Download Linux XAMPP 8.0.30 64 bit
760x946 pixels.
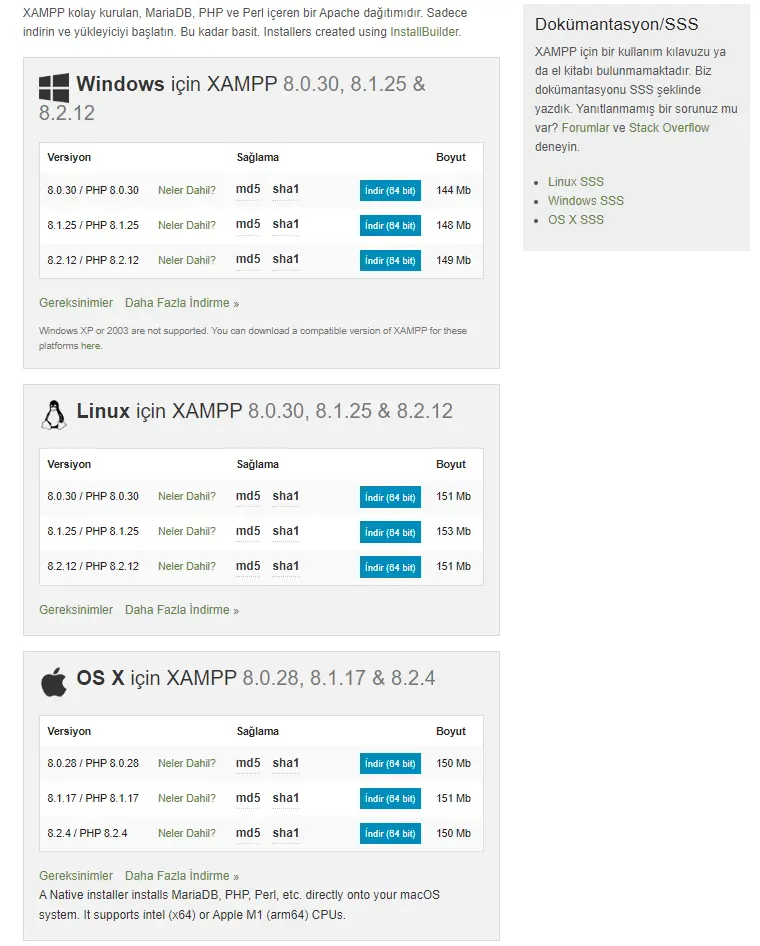click(390, 497)
